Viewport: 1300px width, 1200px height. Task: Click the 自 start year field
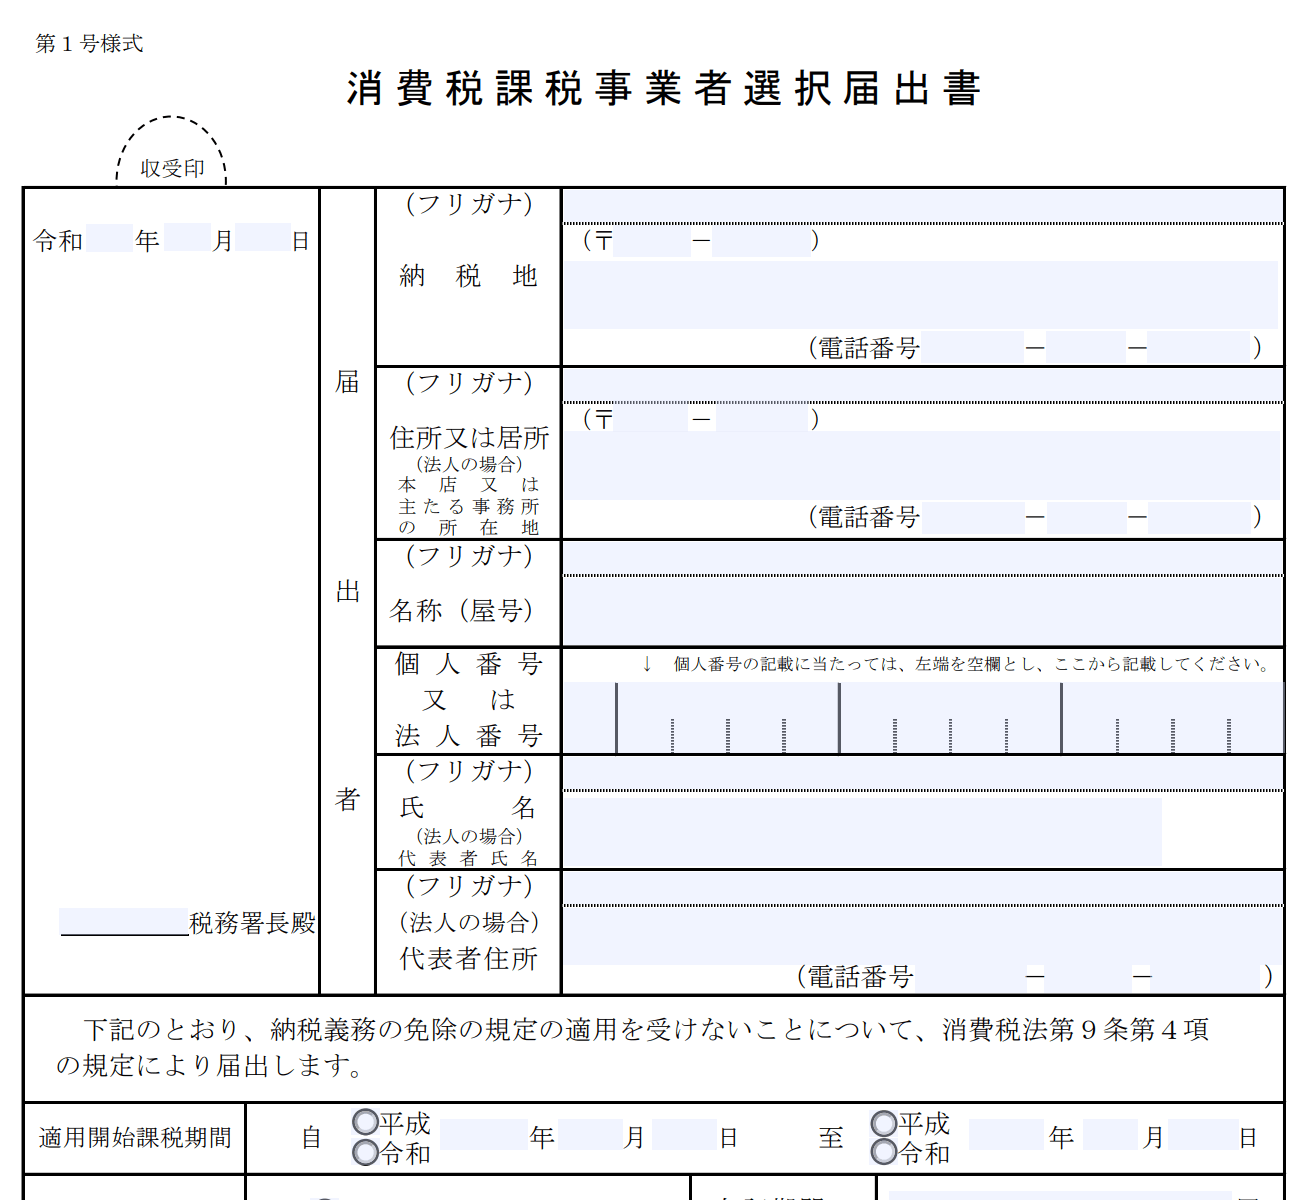(x=483, y=1135)
